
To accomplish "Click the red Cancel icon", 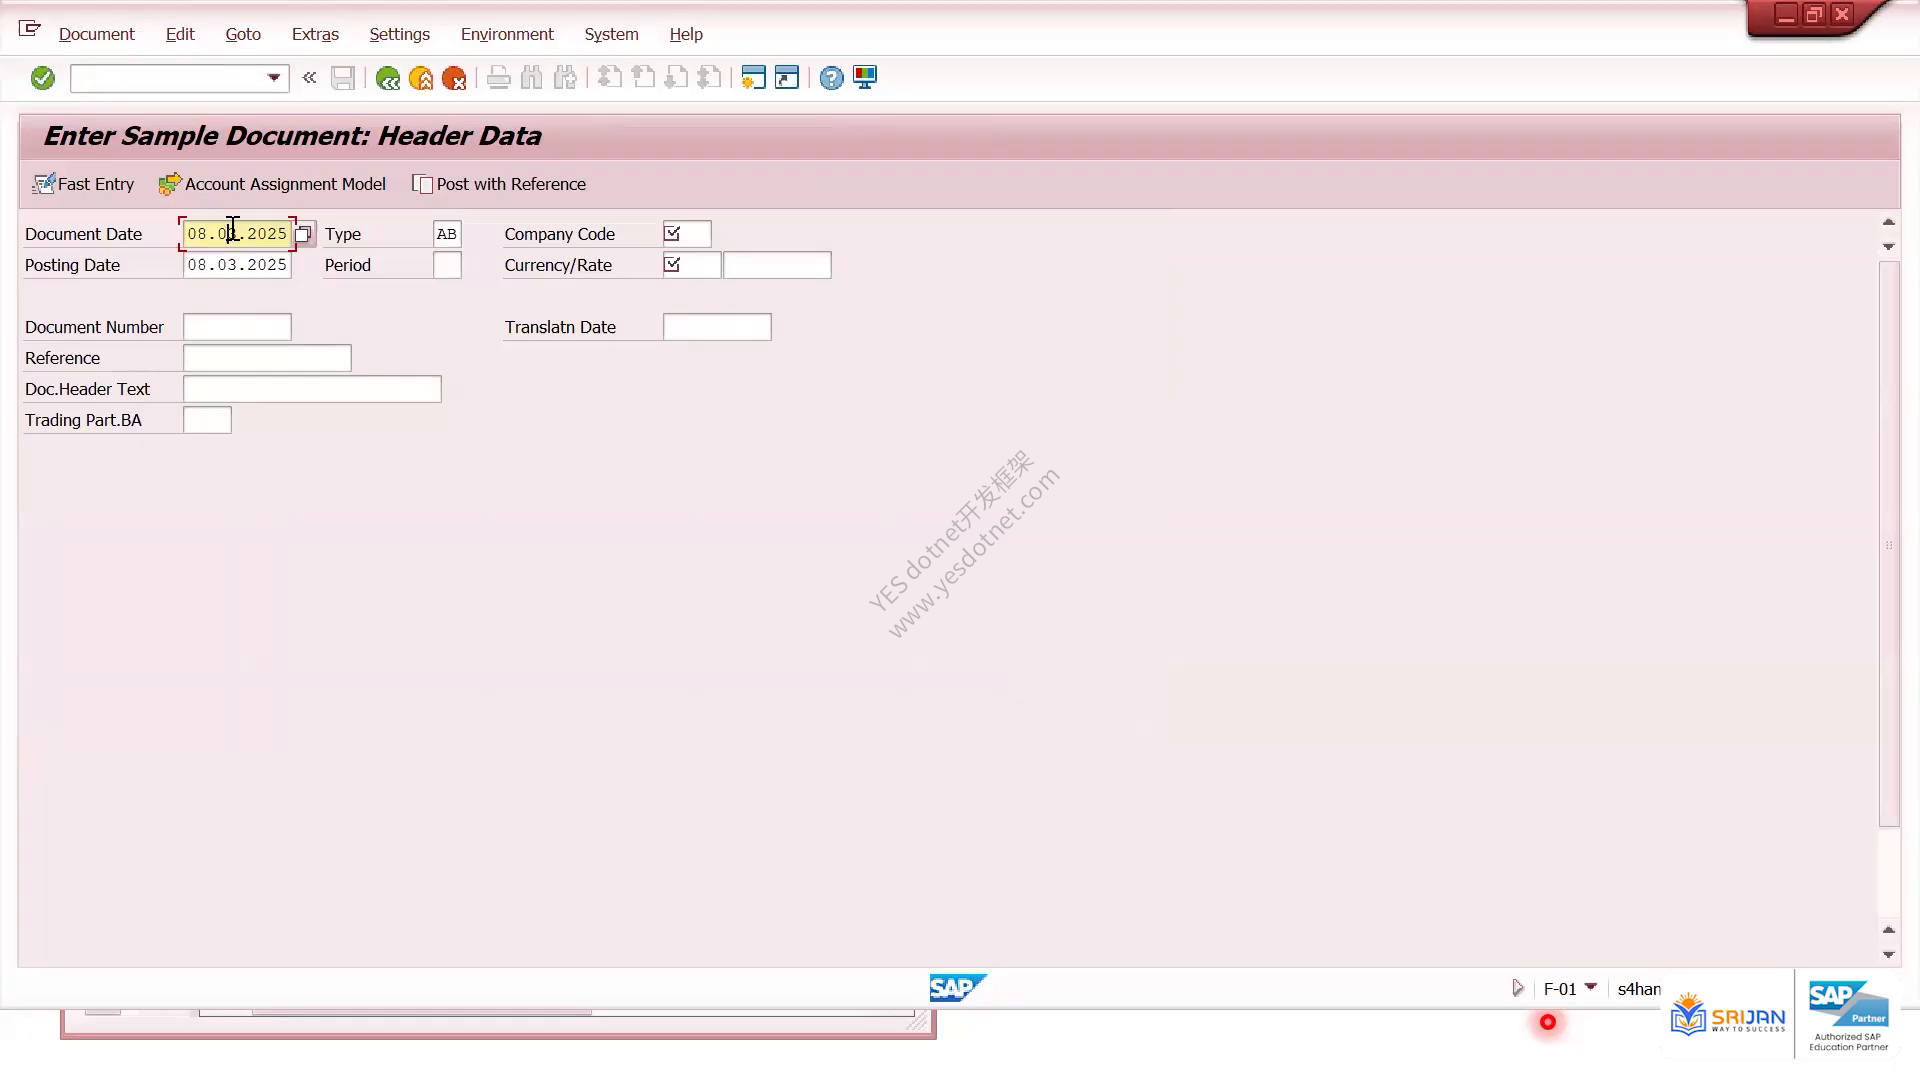I will tap(454, 78).
